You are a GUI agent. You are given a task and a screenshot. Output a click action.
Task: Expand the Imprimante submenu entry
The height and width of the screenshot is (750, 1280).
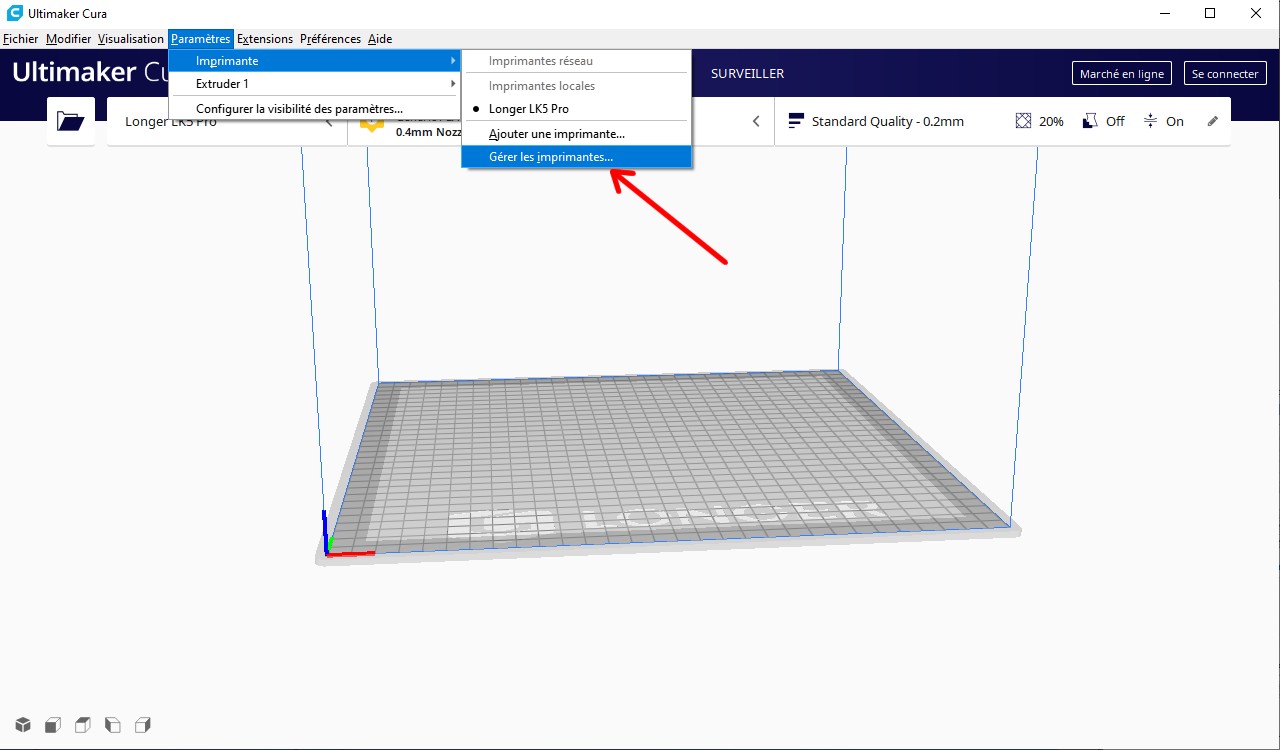click(315, 61)
